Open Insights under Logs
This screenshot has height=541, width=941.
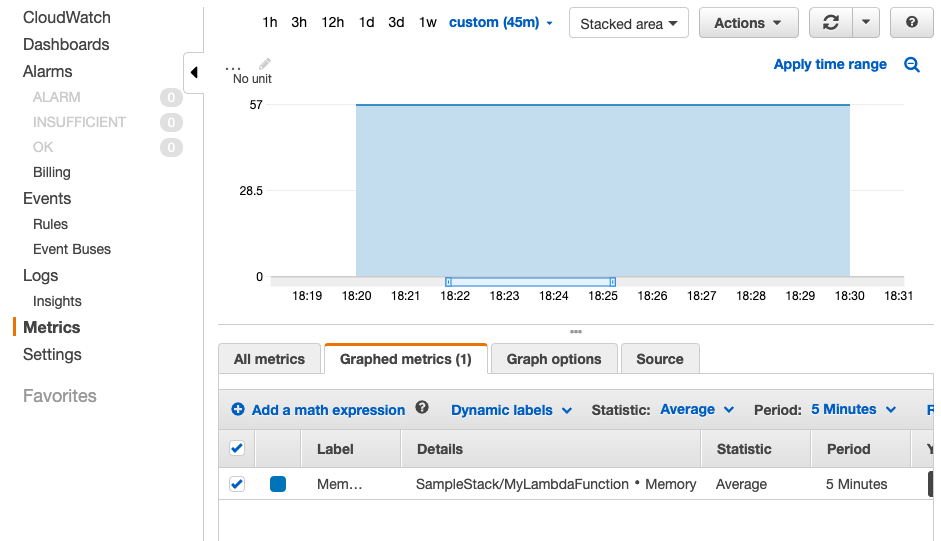point(57,301)
